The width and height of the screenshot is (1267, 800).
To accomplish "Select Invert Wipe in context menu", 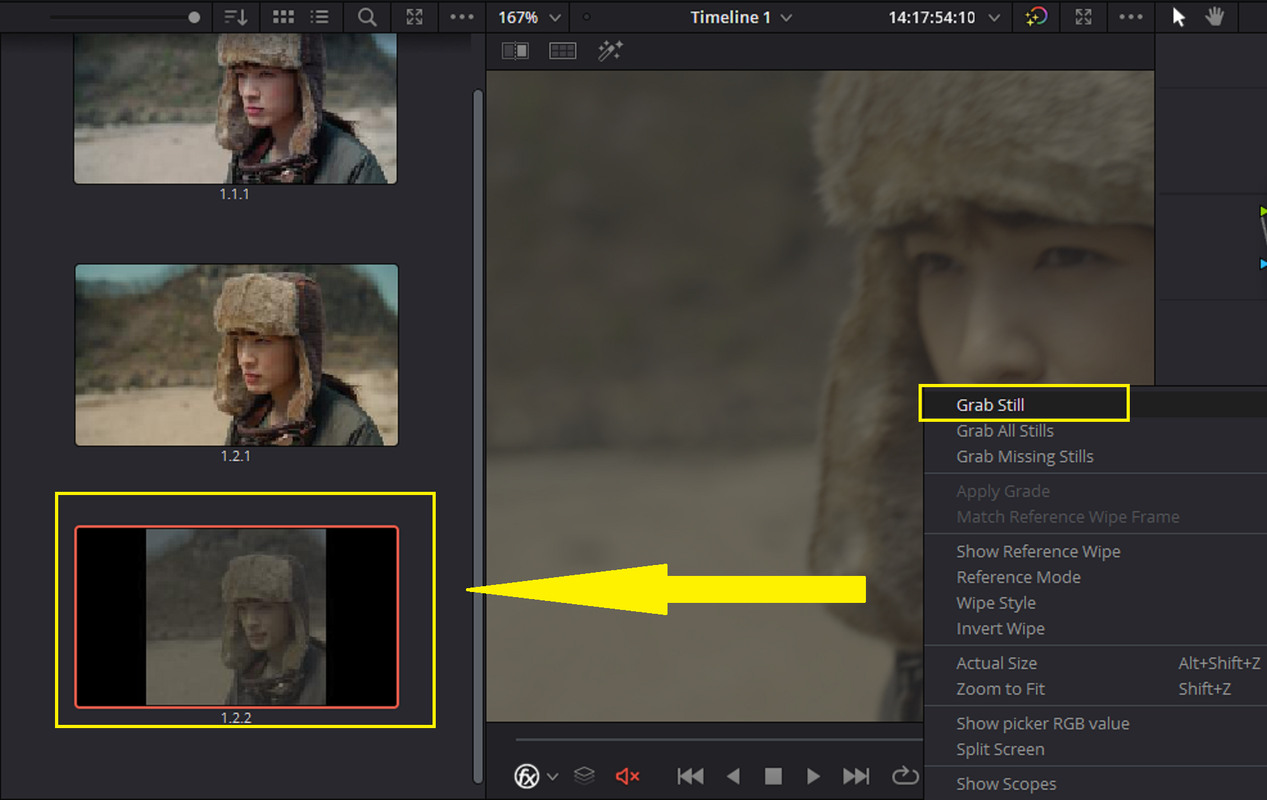I will coord(1000,629).
